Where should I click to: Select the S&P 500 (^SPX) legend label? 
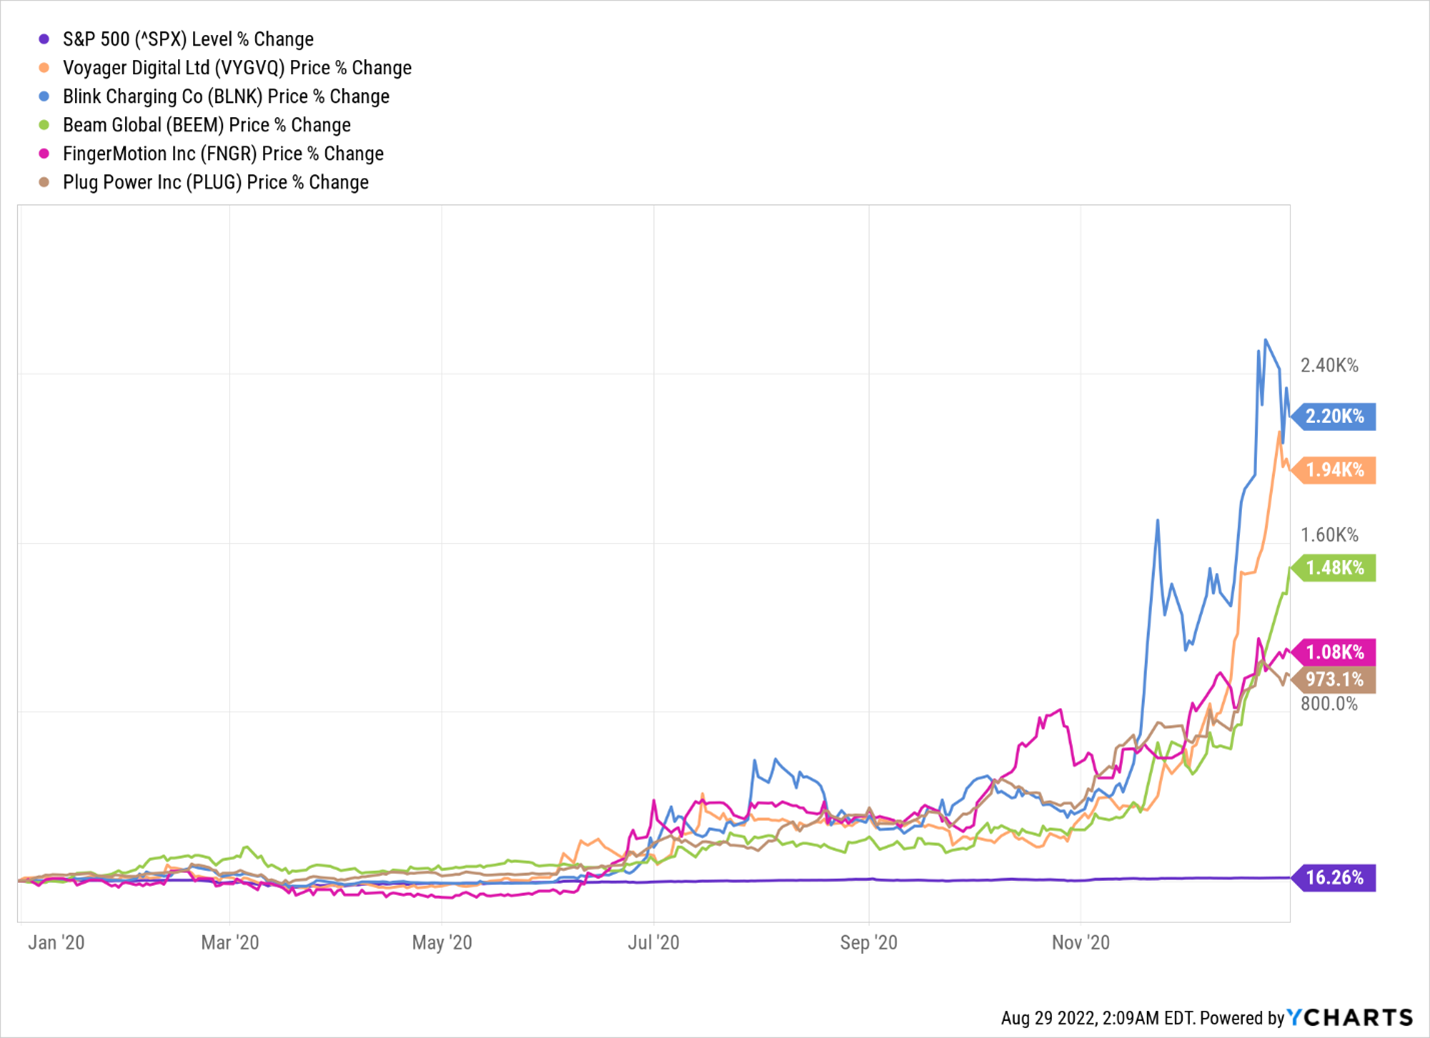pos(188,39)
